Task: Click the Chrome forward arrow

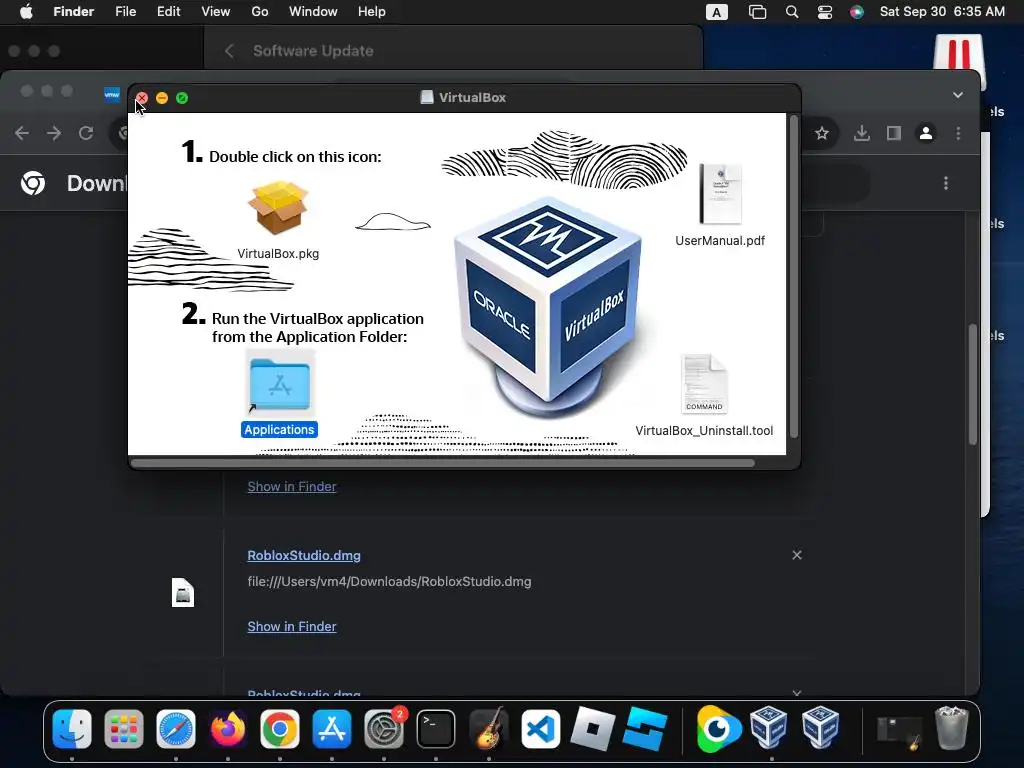Action: 54,133
